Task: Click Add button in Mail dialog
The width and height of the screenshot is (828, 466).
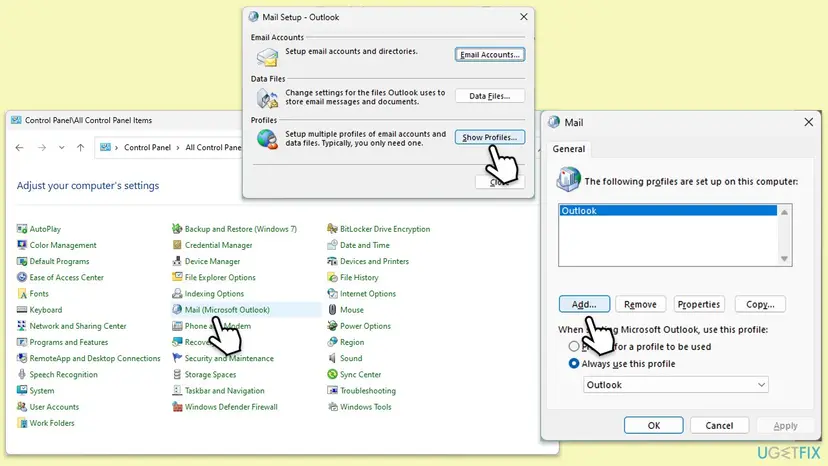Action: click(x=584, y=304)
